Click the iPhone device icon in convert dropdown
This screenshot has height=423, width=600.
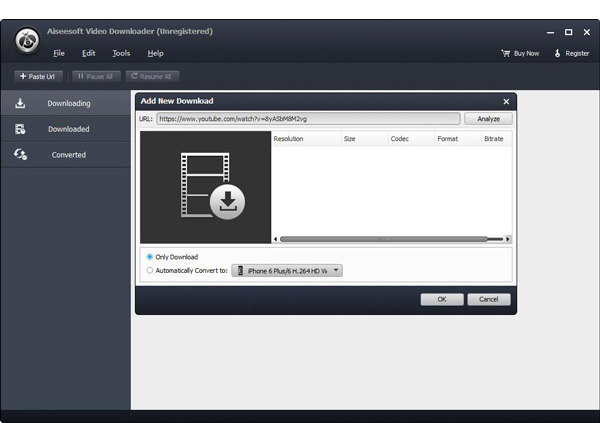point(240,271)
